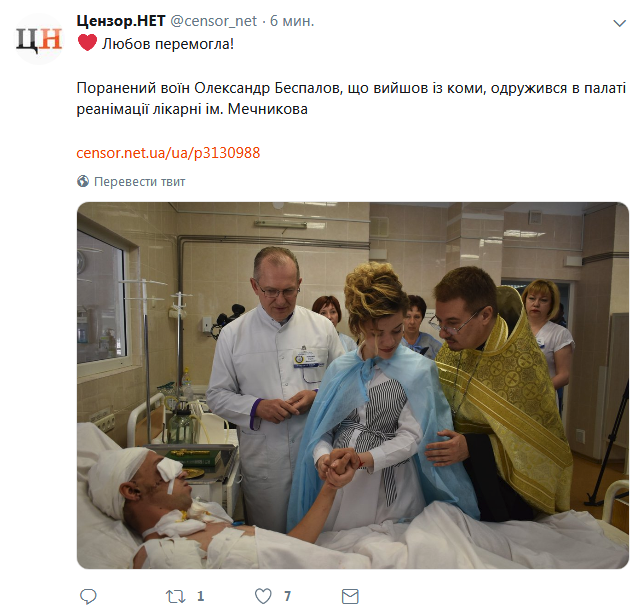Send tweet via envelope message icon
The height and width of the screenshot is (614, 641).
350,596
